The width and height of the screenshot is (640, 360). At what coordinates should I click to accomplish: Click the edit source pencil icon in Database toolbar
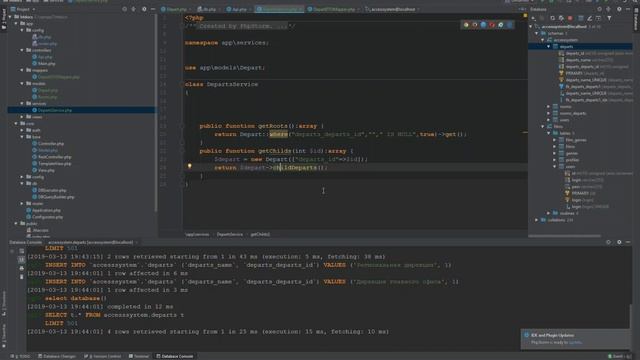[590, 18]
